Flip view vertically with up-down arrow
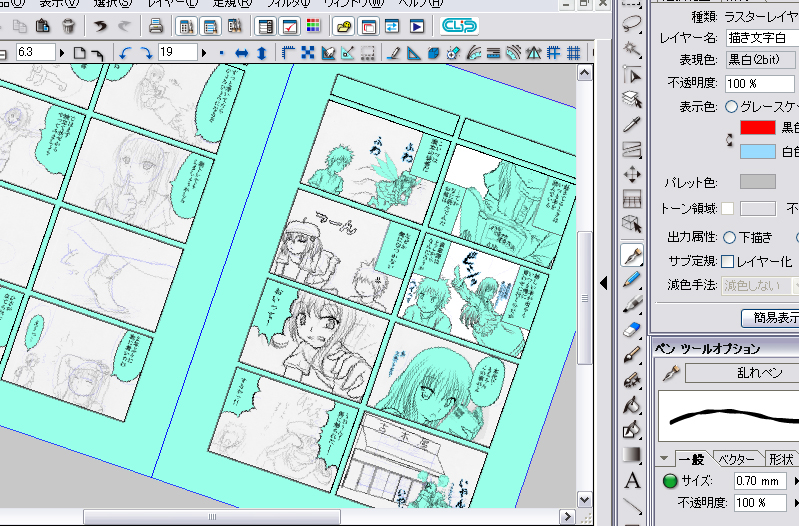This screenshot has width=799, height=526. (262, 52)
